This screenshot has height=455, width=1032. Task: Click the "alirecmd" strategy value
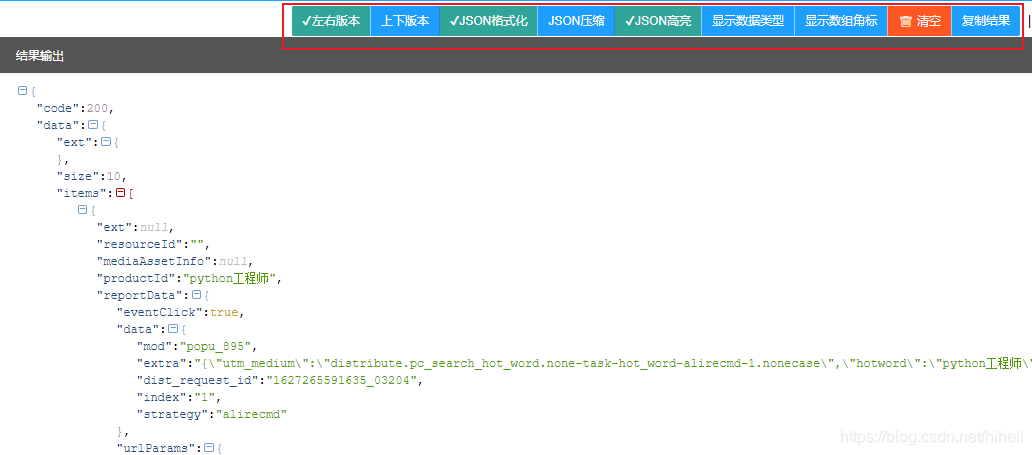251,415
